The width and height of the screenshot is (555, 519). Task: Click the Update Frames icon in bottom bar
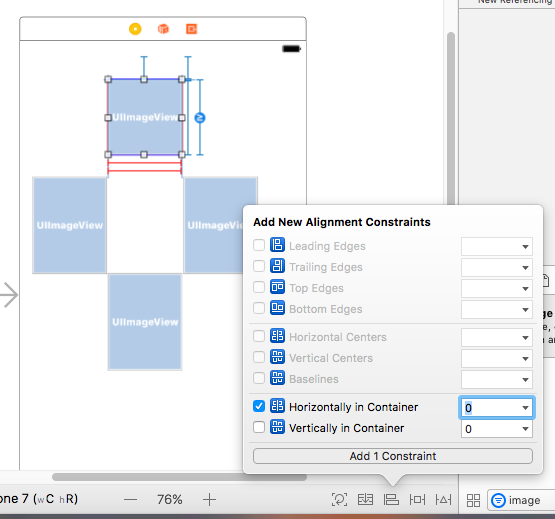[339, 500]
